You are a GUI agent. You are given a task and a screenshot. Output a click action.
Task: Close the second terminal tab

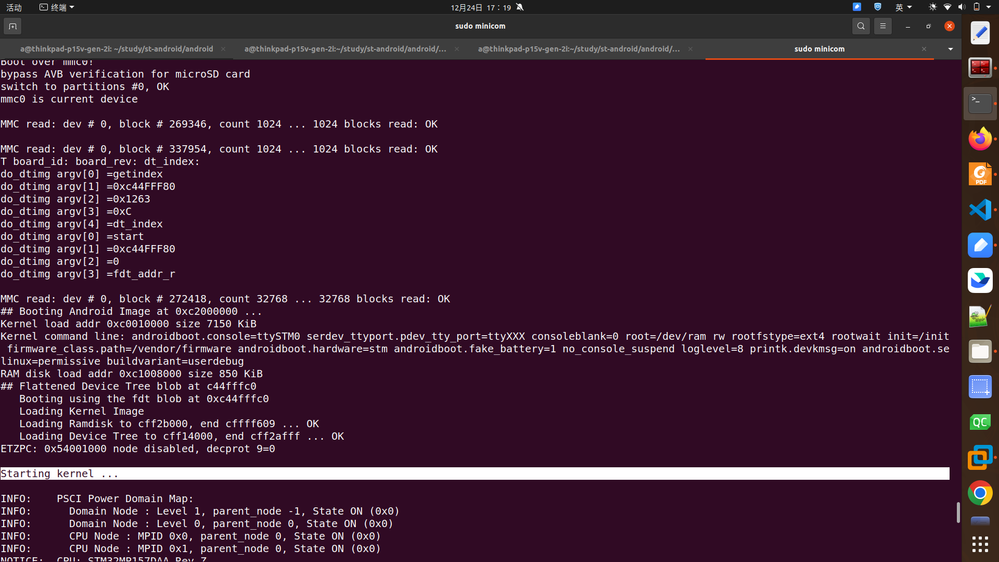457,49
